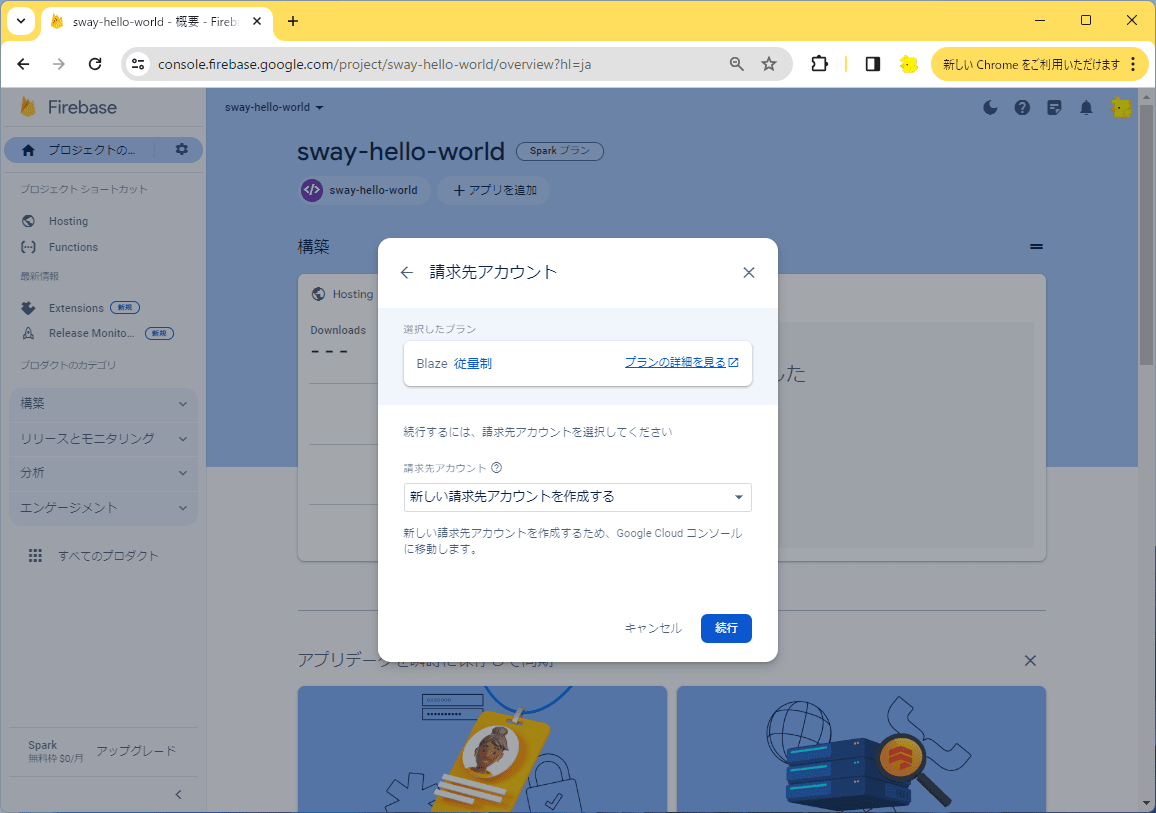
Task: Click the authentication illustration card
Action: click(x=482, y=749)
